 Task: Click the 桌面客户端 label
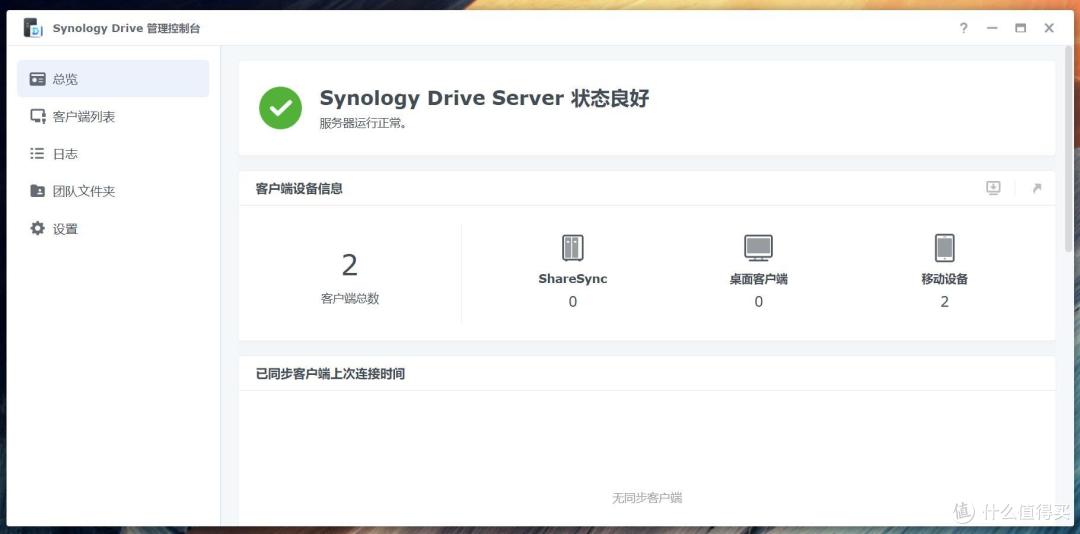(758, 279)
